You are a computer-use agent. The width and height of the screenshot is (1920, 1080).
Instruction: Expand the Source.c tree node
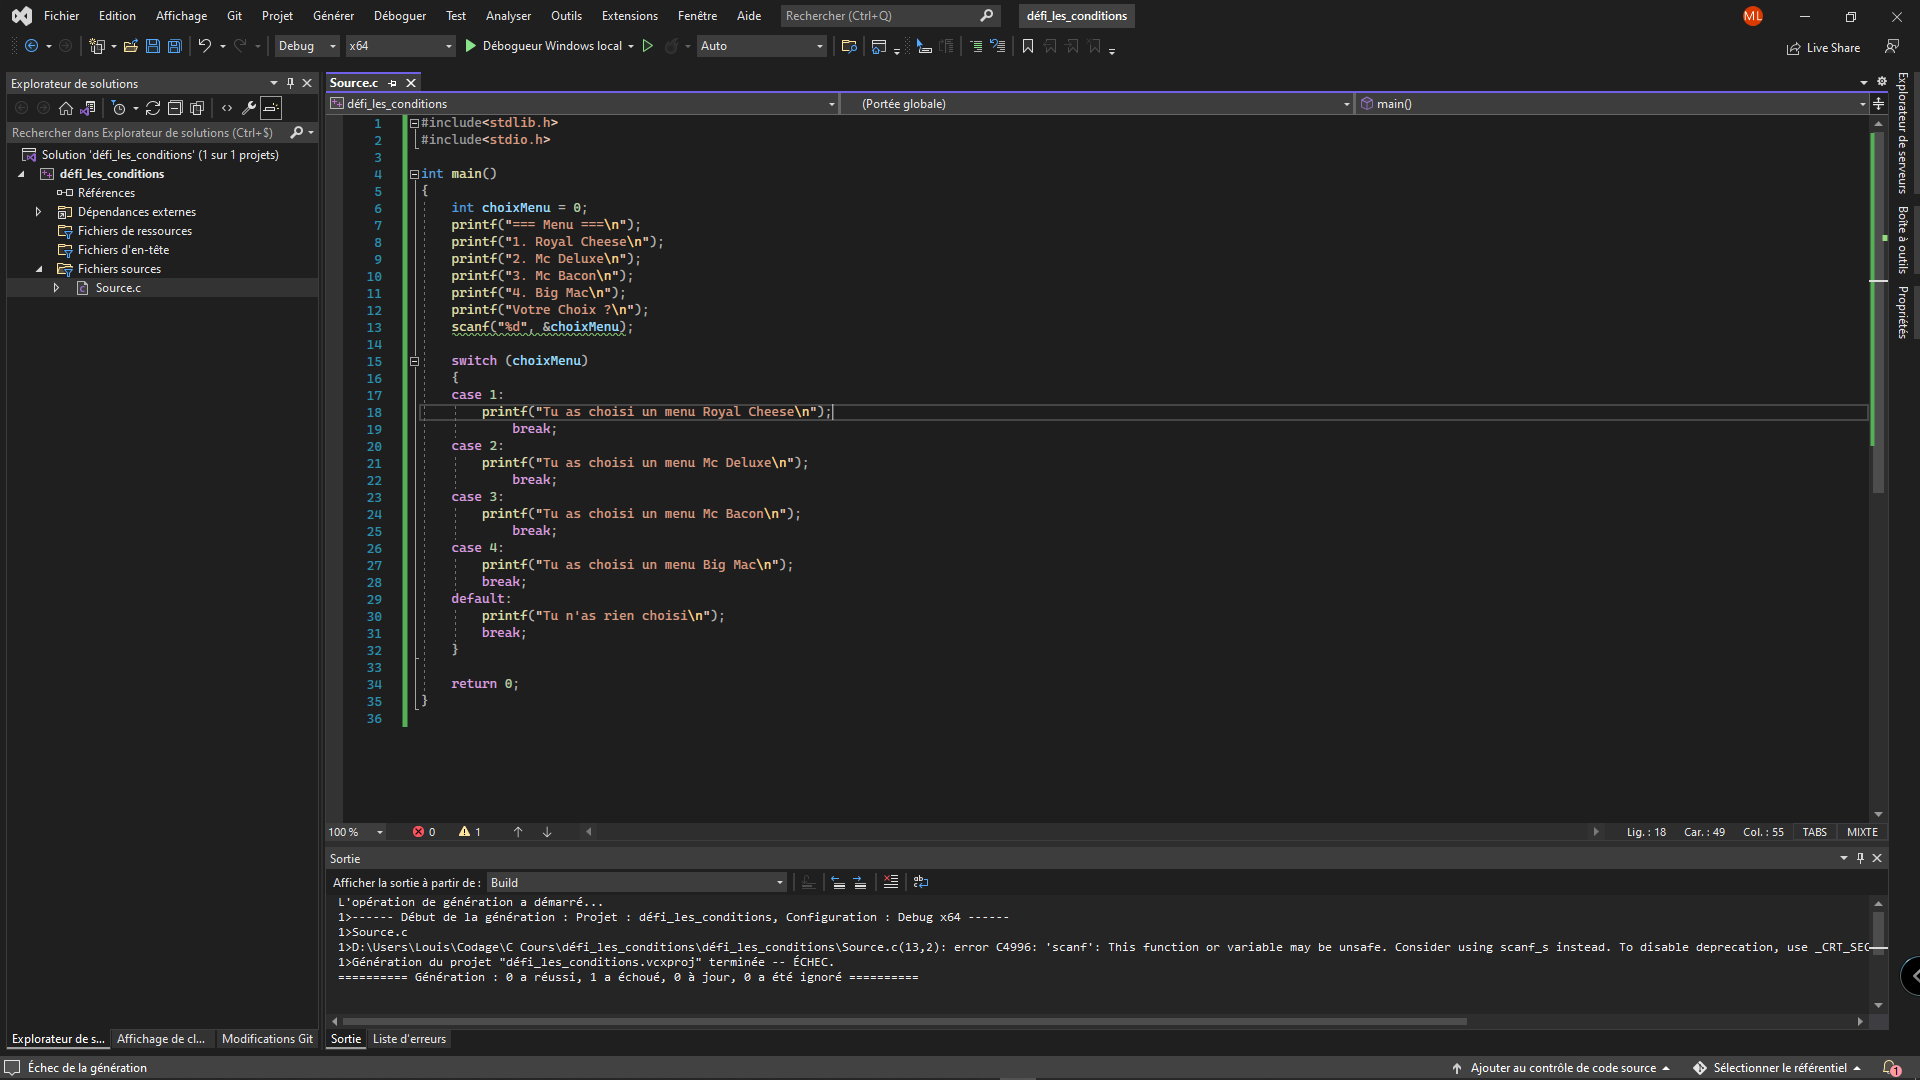56,288
